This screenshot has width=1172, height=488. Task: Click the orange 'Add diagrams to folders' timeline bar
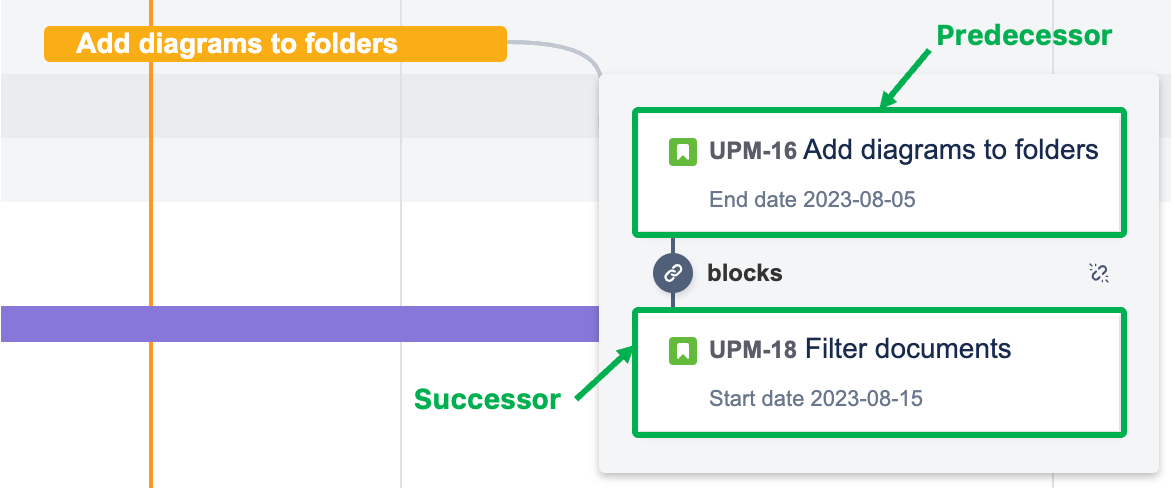(x=275, y=44)
